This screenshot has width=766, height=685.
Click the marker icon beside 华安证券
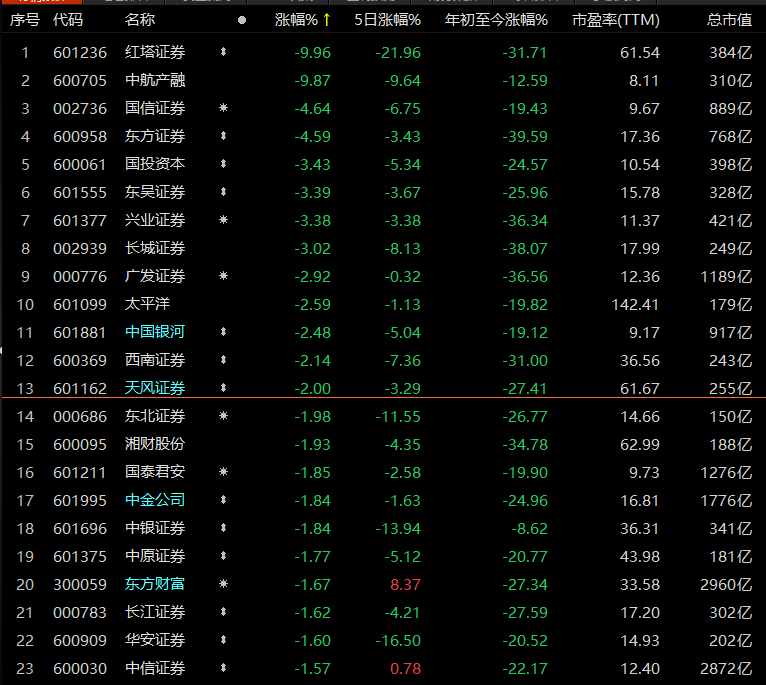point(223,640)
